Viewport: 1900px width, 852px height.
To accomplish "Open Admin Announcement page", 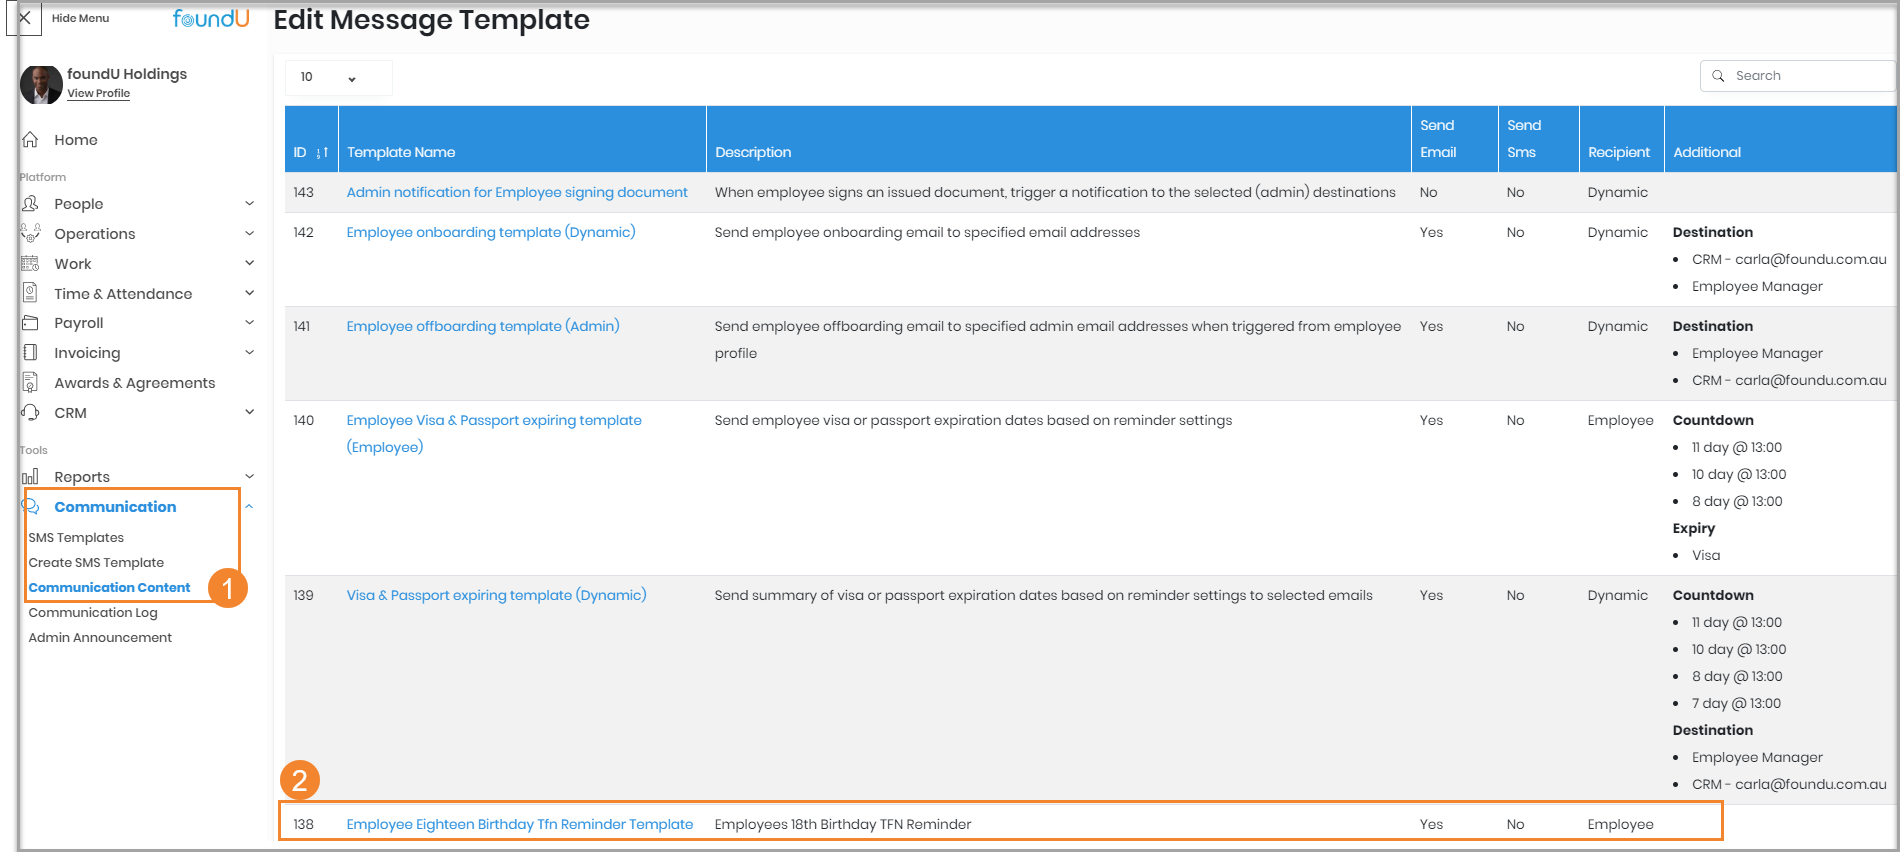I will 100,638.
